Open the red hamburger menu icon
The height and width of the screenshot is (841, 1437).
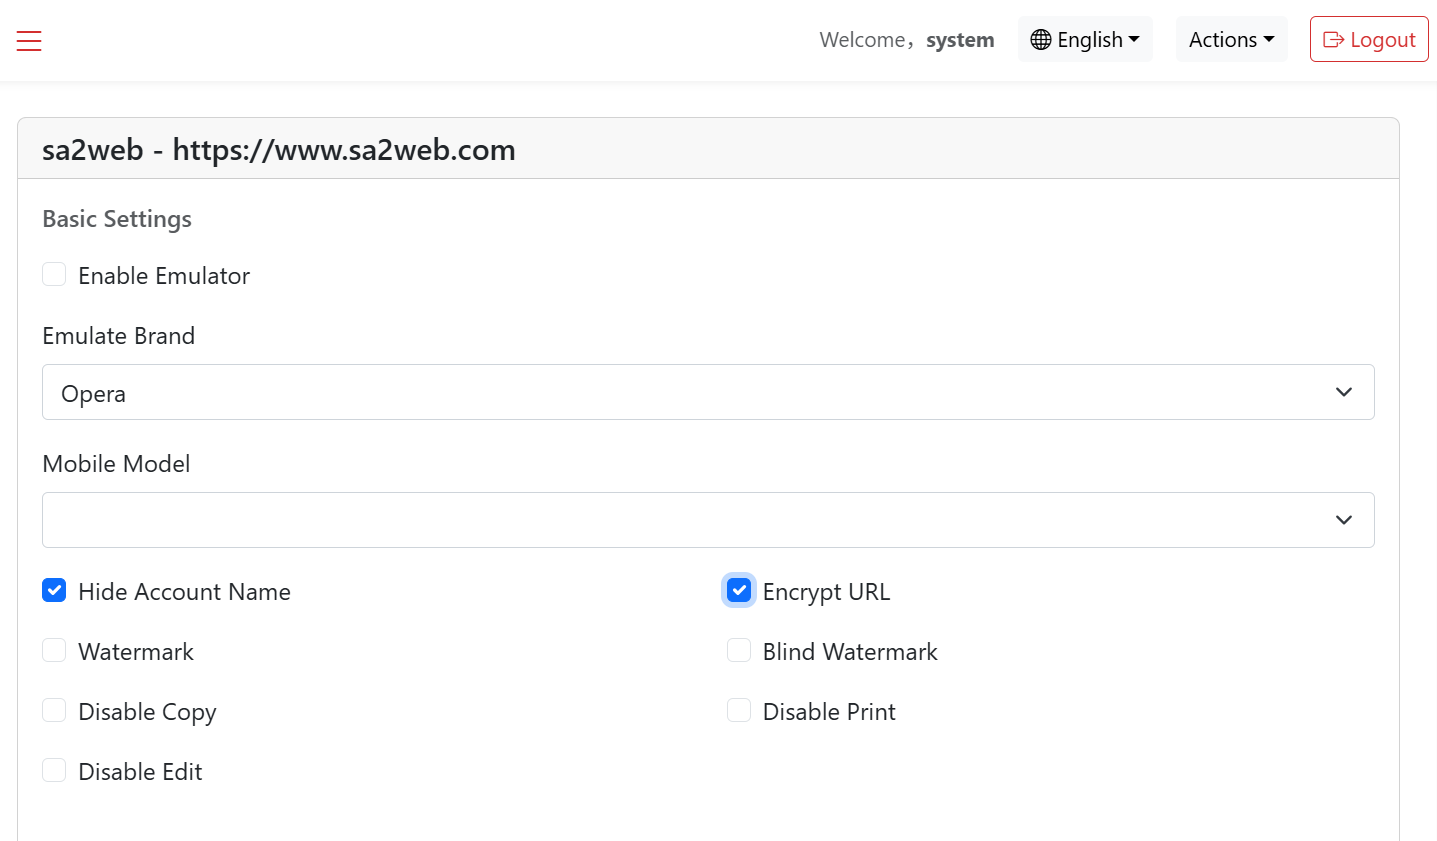coord(29,40)
